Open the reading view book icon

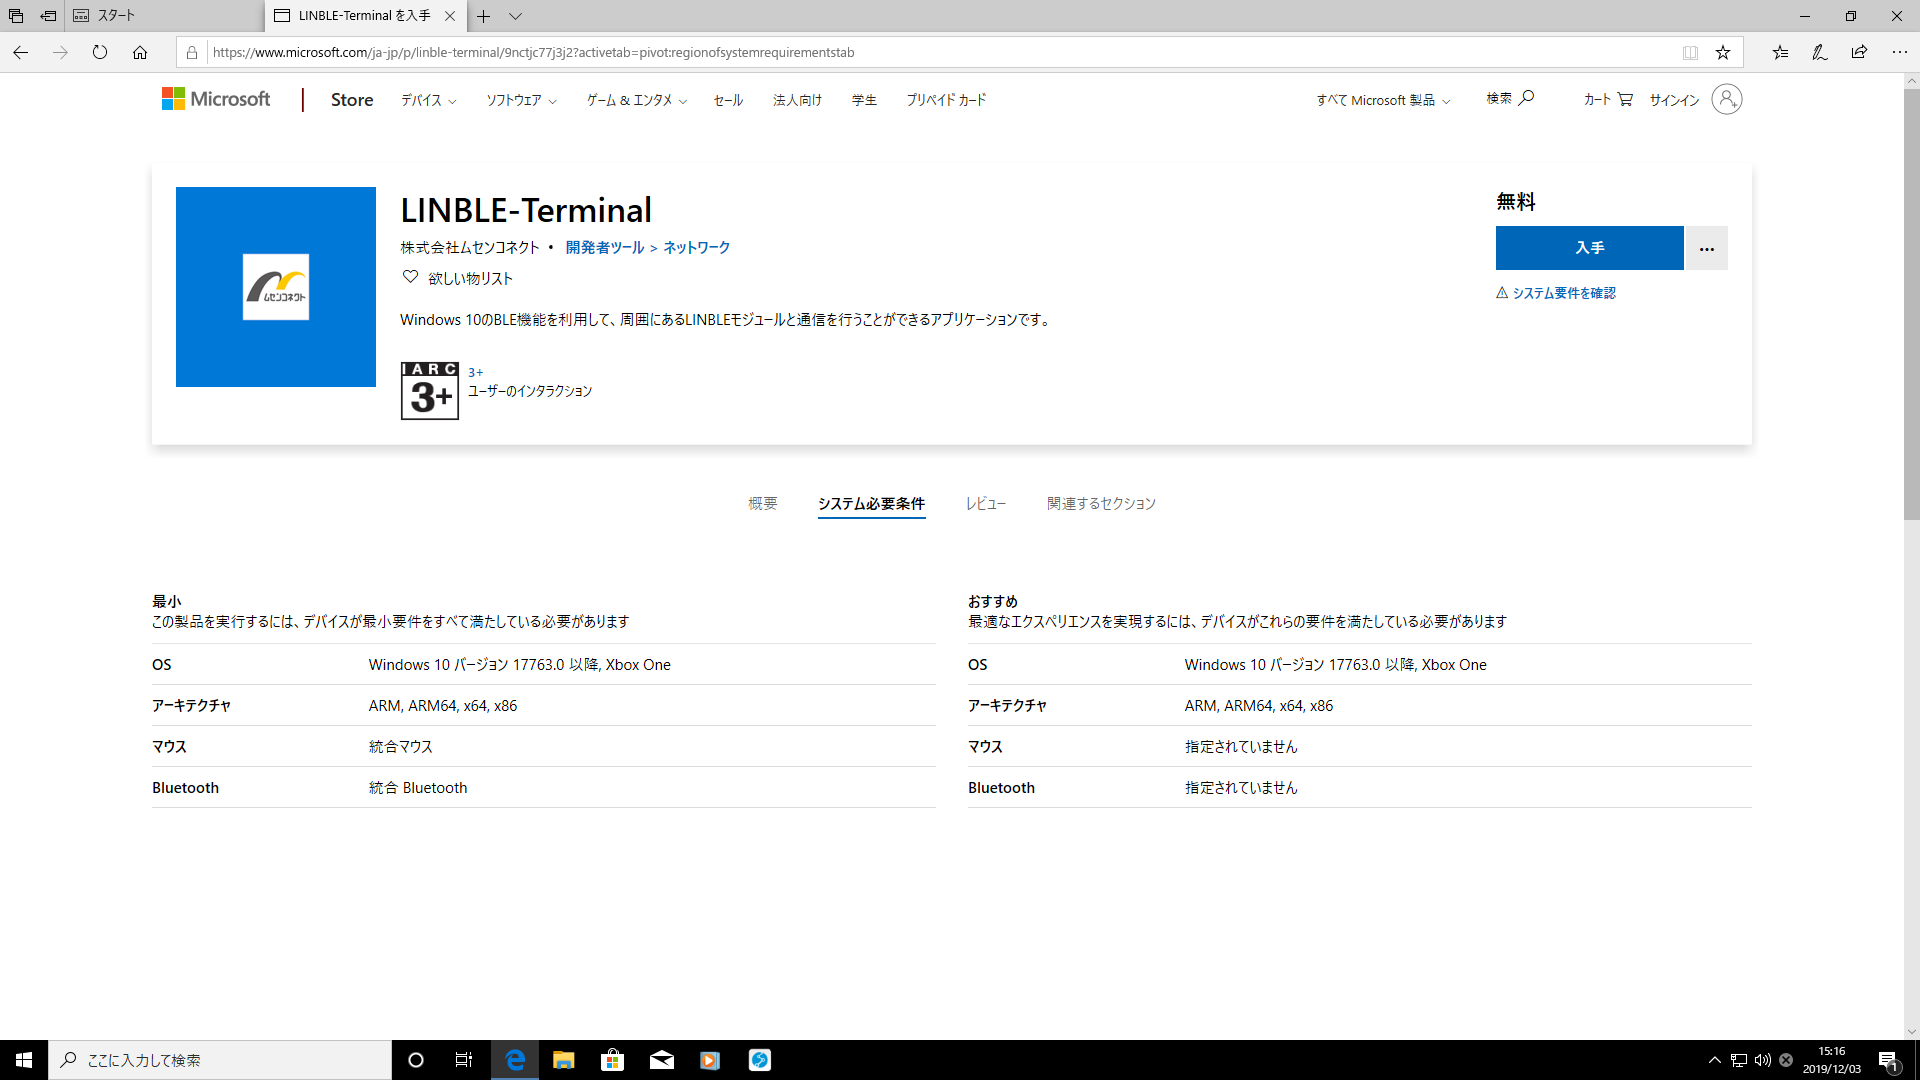[x=1690, y=53]
